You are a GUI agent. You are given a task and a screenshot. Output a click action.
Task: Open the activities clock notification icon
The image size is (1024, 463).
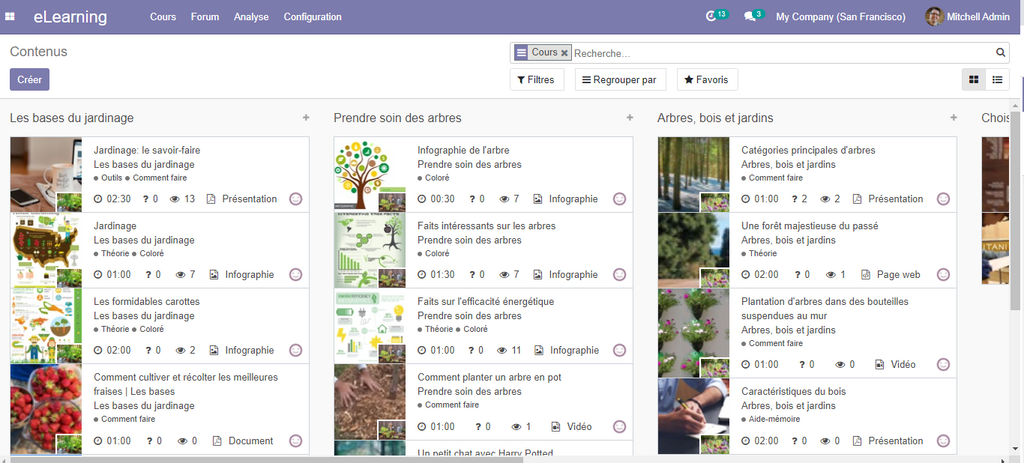[712, 17]
